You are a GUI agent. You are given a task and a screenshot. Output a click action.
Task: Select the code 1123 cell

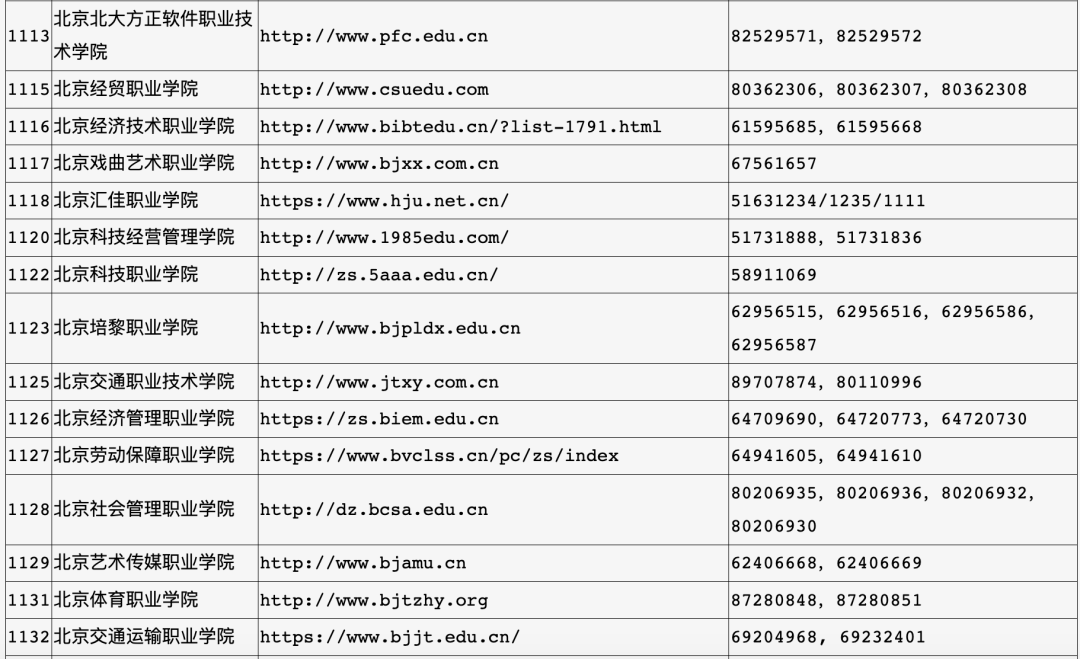pyautogui.click(x=28, y=328)
